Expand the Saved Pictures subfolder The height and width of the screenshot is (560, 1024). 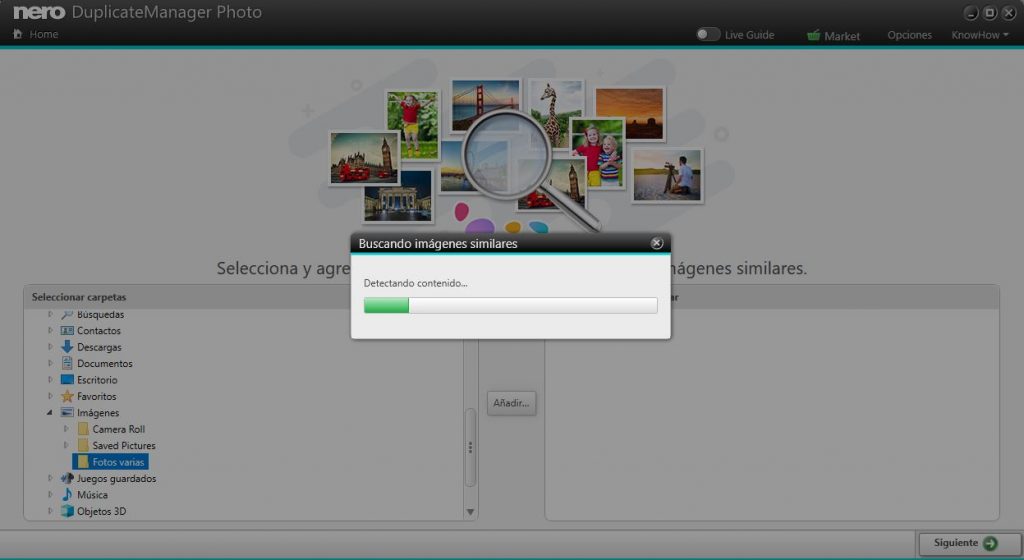66,445
